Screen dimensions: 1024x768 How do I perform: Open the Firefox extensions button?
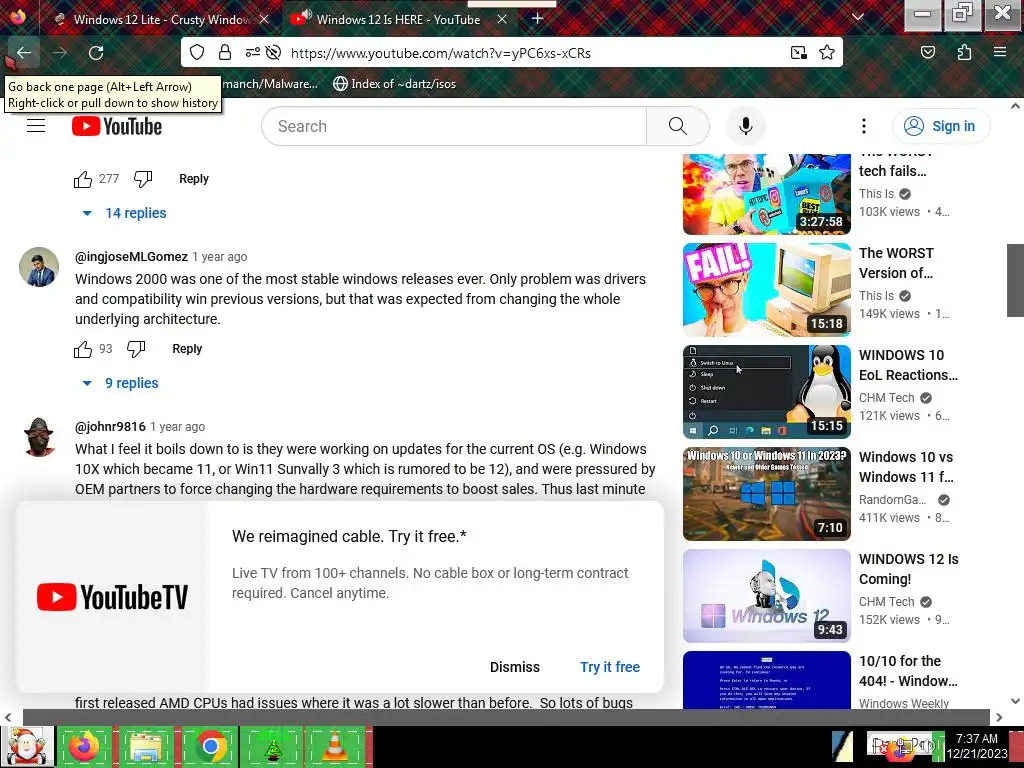point(964,52)
